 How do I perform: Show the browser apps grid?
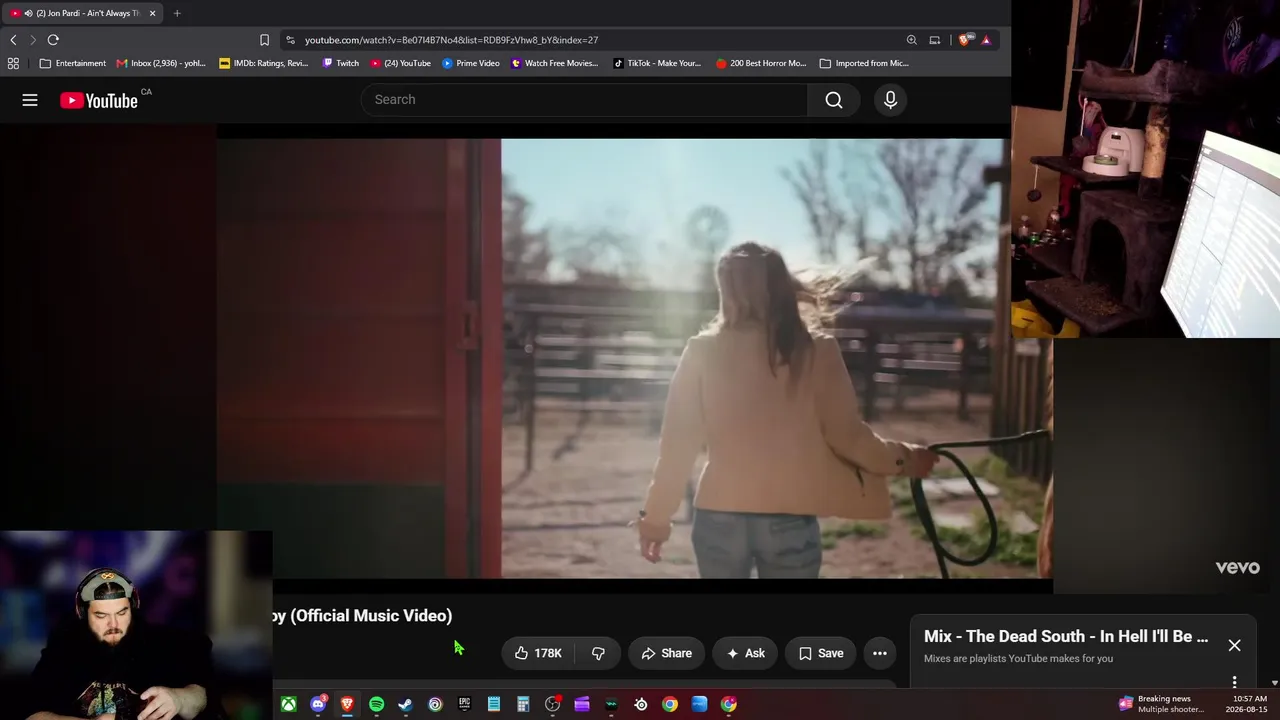click(x=13, y=63)
